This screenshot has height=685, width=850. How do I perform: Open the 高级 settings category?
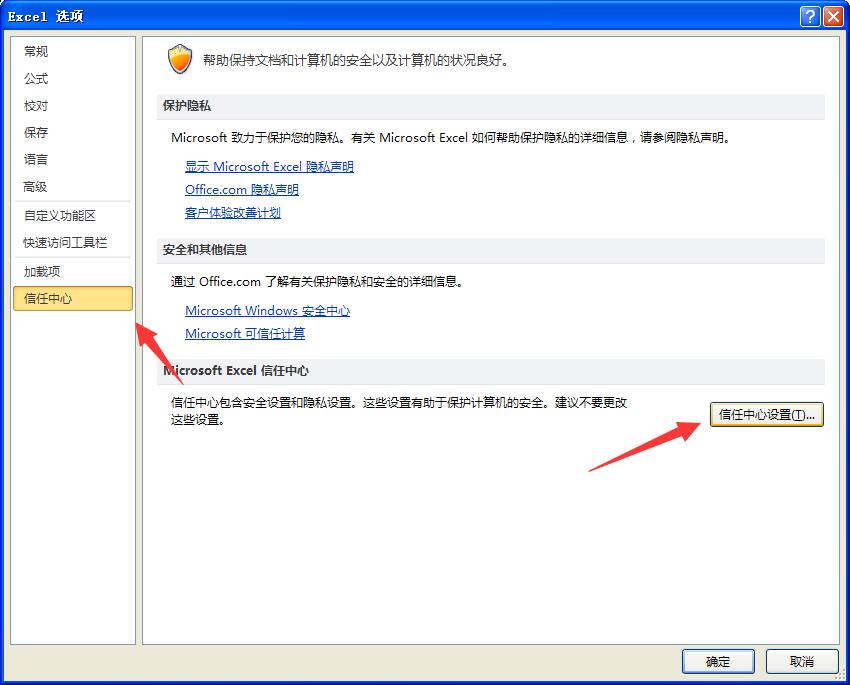coord(36,187)
